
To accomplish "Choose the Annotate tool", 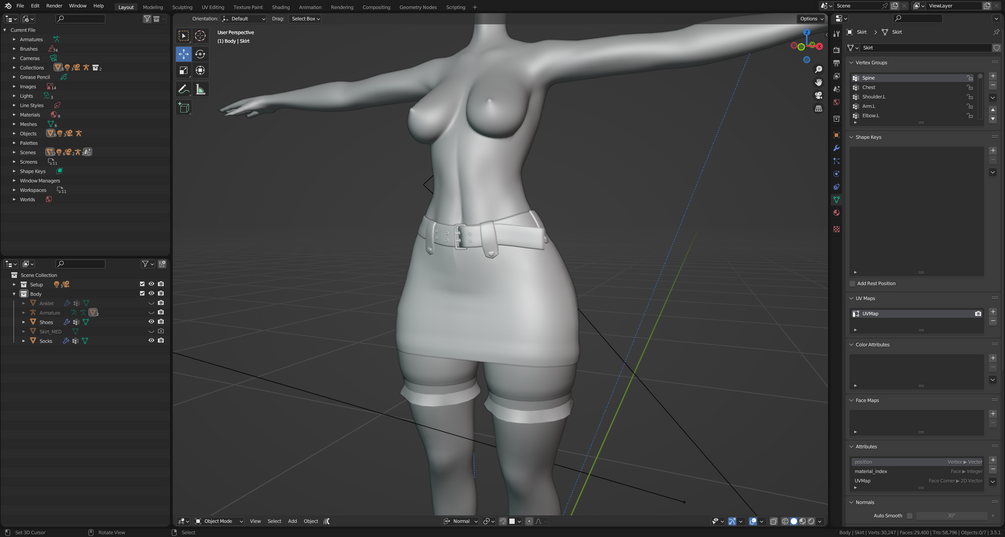I will click(x=183, y=89).
